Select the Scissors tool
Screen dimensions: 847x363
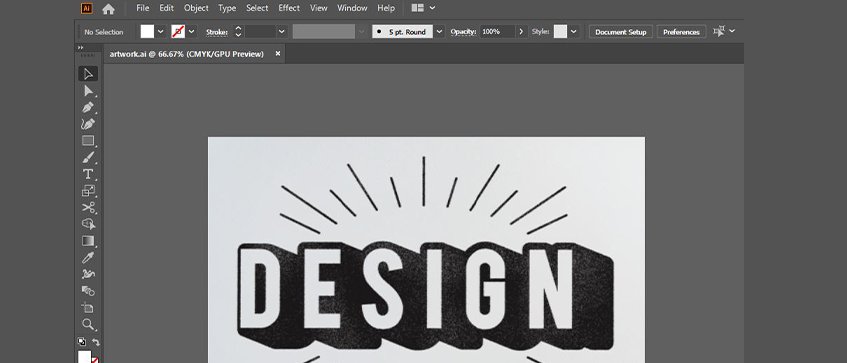[88, 207]
